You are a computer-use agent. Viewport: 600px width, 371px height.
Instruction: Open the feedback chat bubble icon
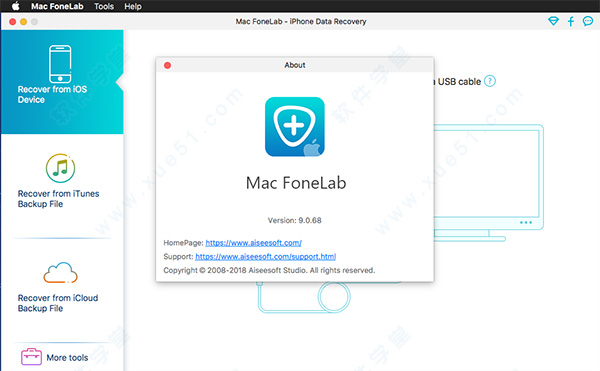[588, 21]
